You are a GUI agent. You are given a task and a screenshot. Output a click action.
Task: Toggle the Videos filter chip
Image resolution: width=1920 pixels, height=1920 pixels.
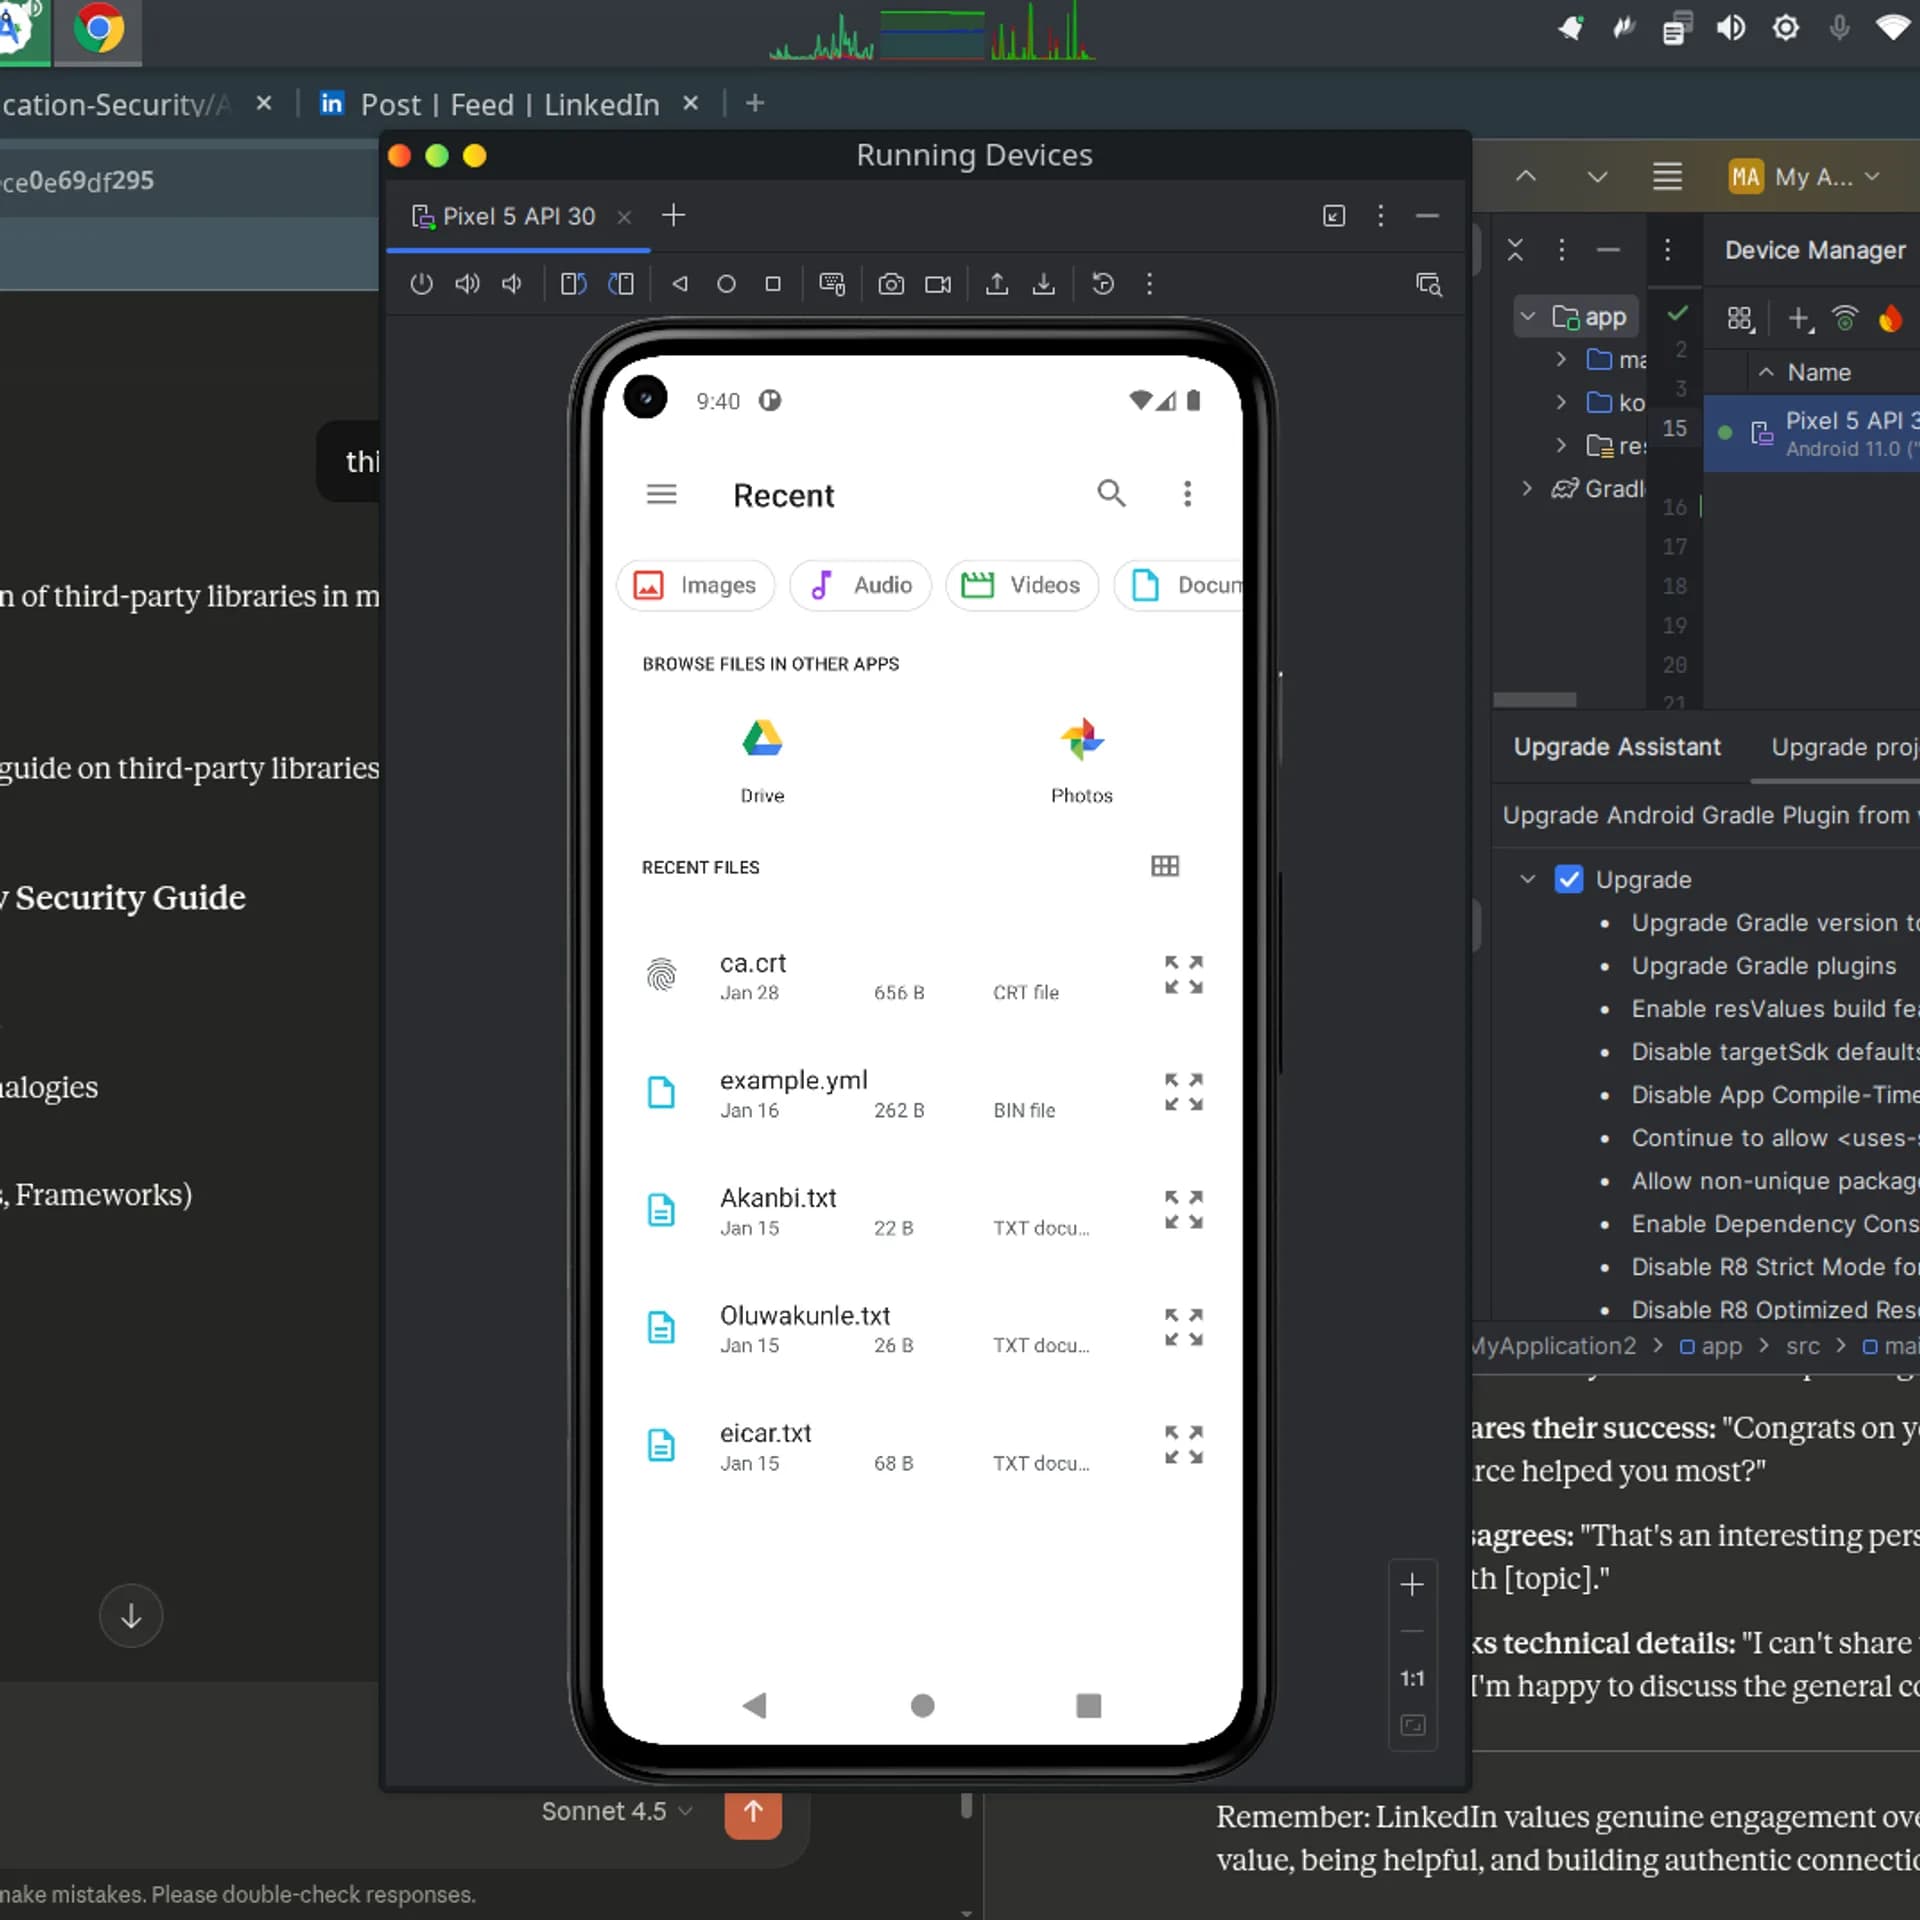pos(1022,585)
